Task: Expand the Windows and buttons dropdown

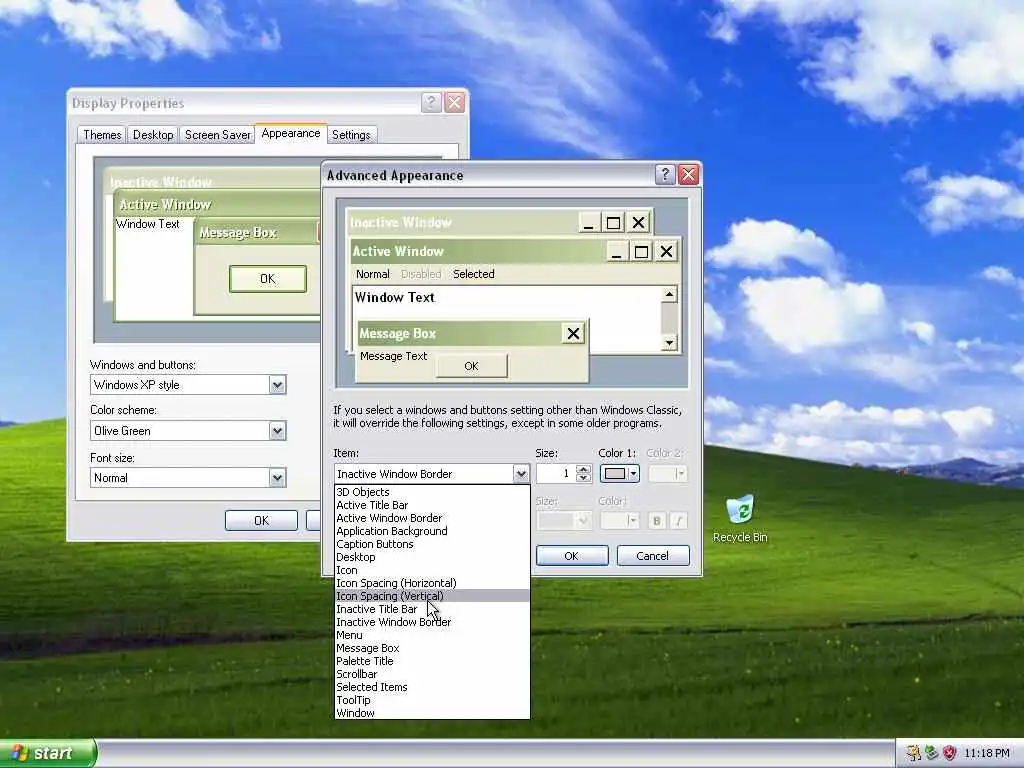Action: pyautogui.click(x=278, y=385)
